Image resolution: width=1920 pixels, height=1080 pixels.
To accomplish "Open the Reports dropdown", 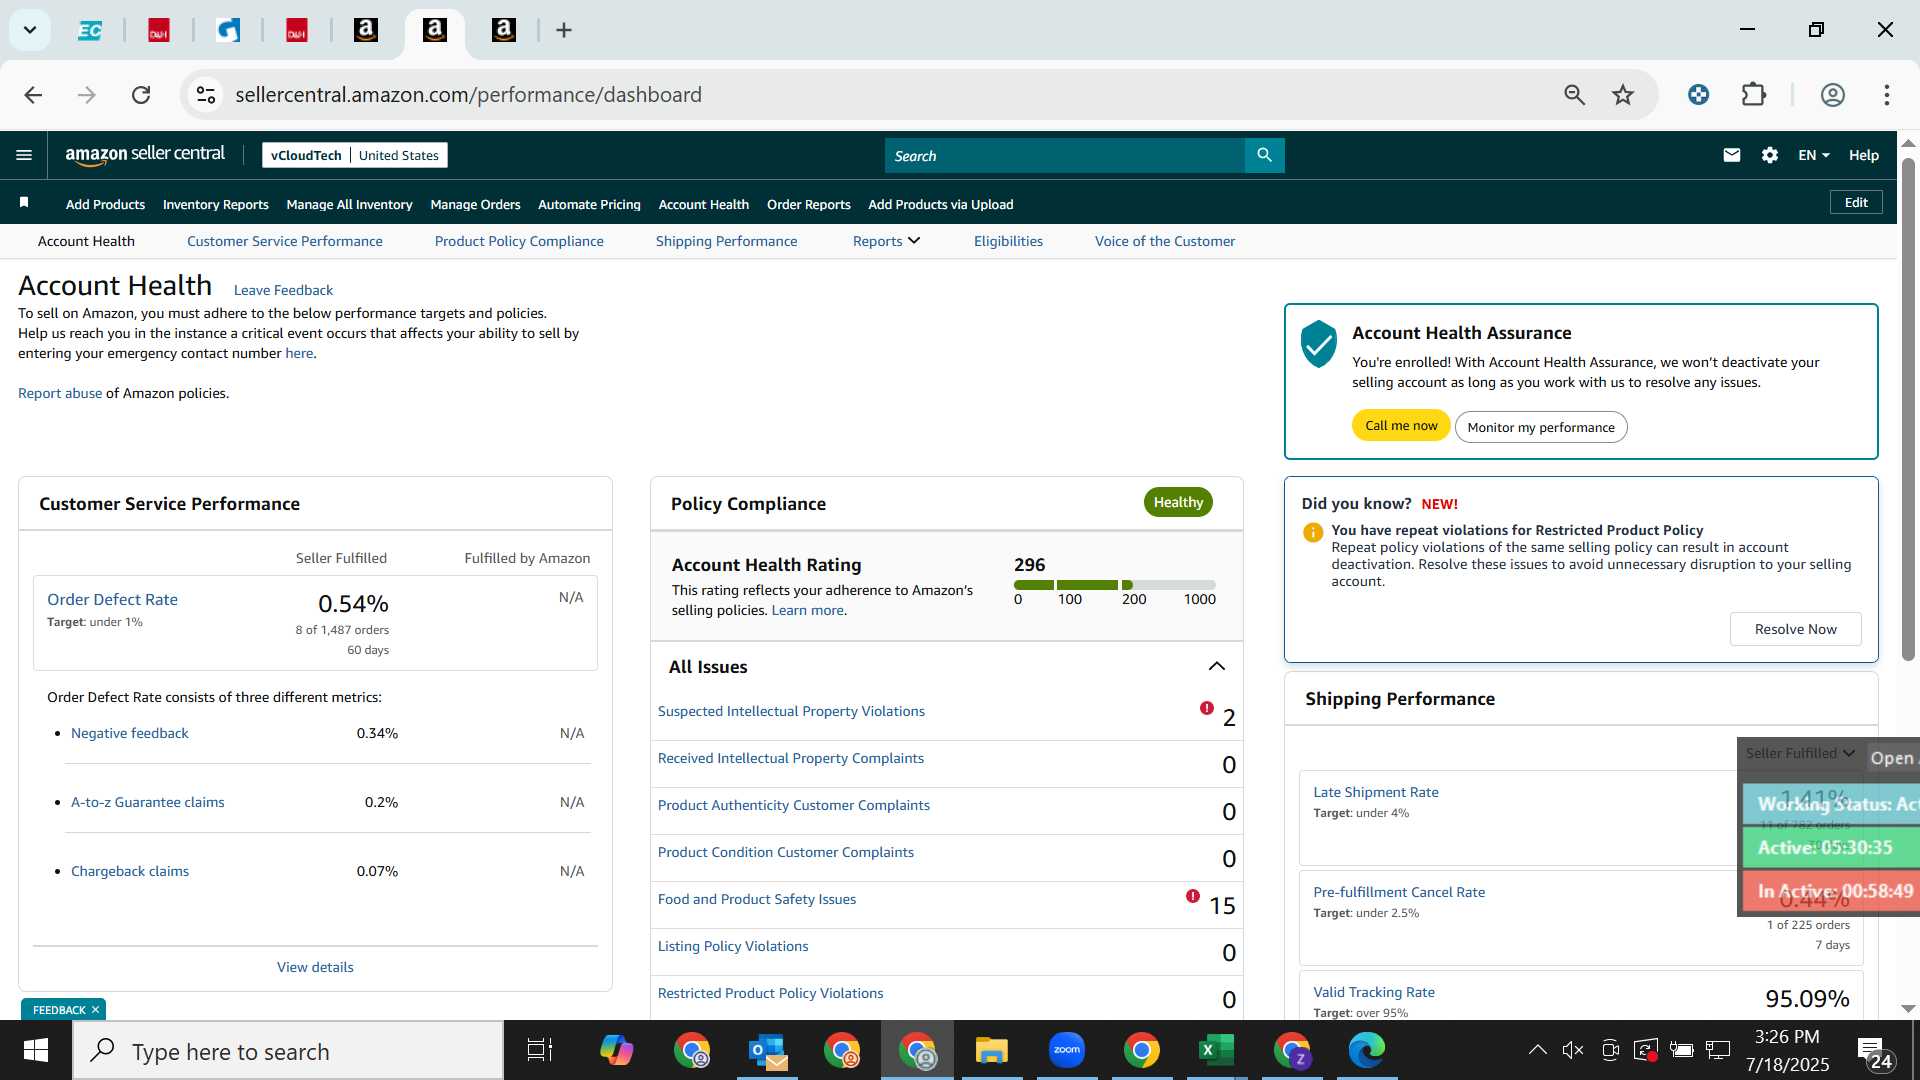I will click(886, 241).
